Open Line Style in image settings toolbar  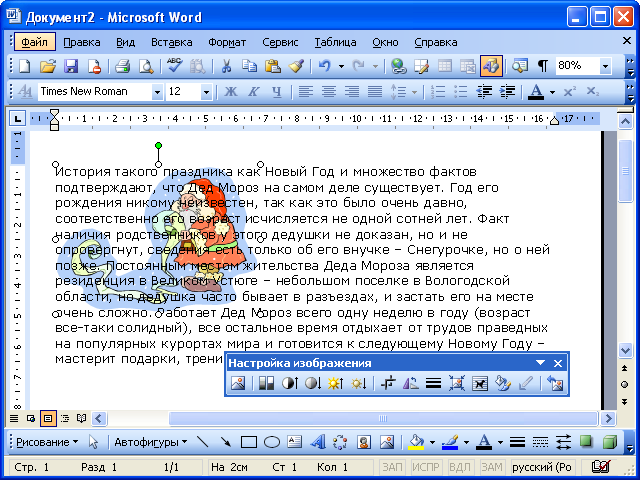point(433,384)
